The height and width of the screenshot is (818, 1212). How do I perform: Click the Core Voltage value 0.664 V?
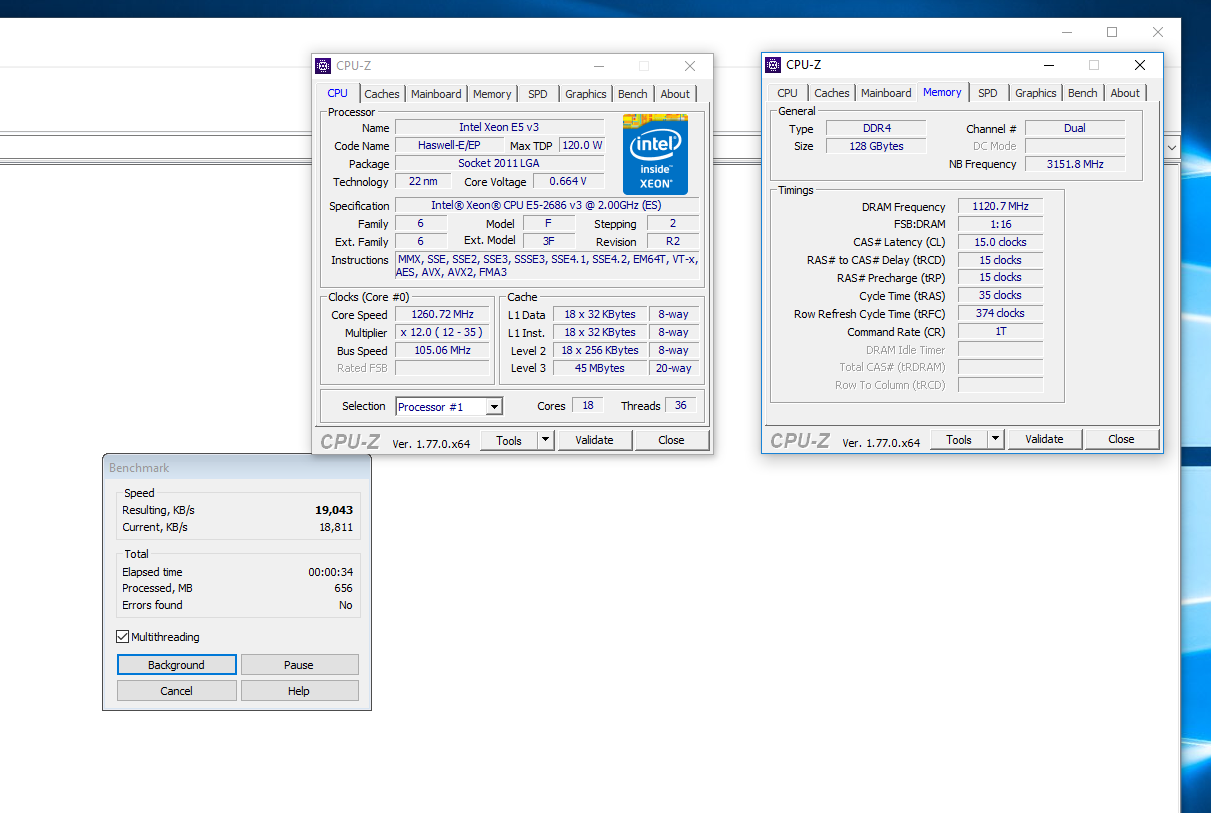click(x=569, y=181)
